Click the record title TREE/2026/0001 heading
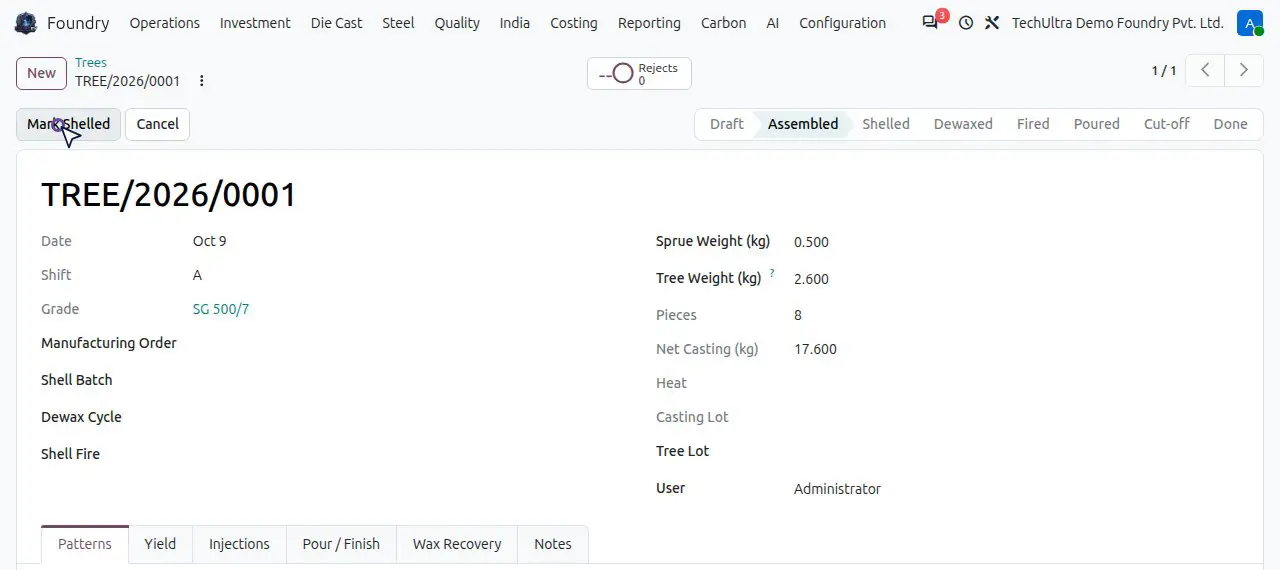Screen dimensions: 1280x570 [x=169, y=194]
